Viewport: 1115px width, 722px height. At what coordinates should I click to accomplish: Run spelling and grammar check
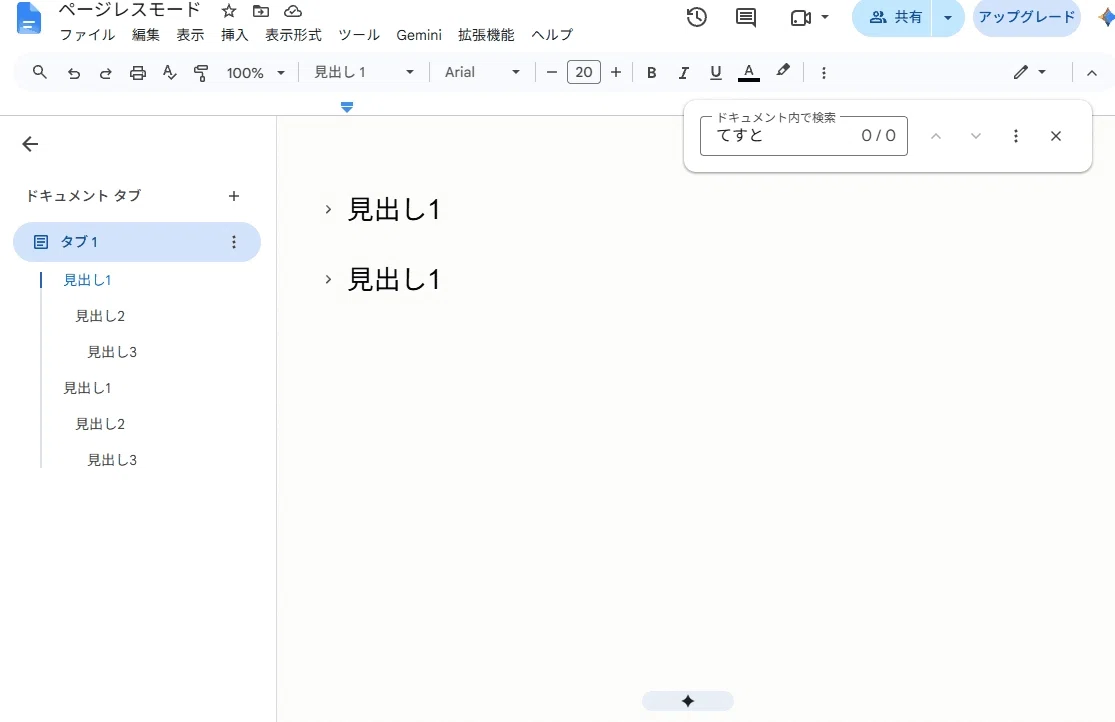click(169, 73)
